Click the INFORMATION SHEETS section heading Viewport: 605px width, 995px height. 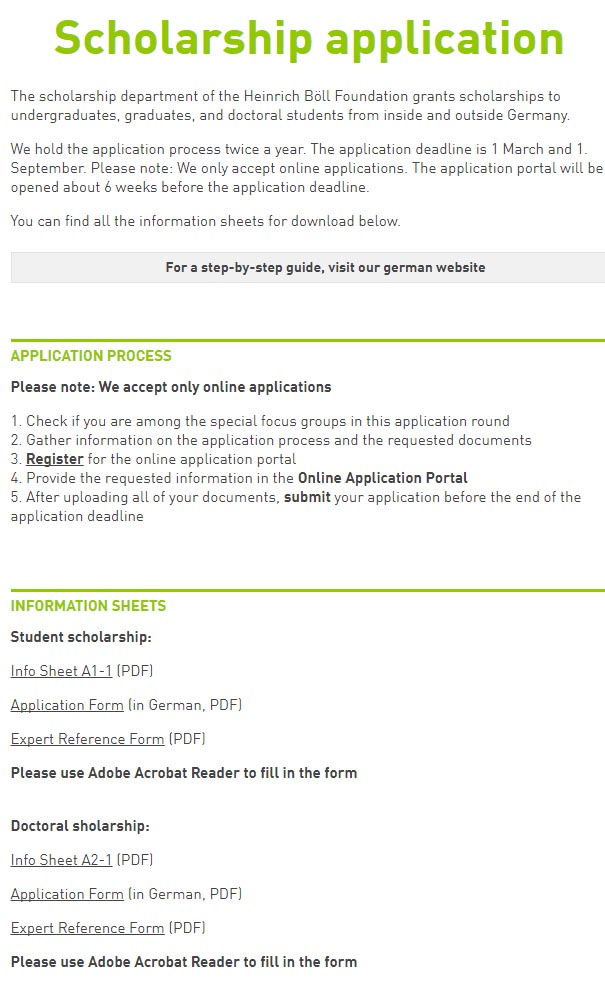pyautogui.click(x=88, y=605)
